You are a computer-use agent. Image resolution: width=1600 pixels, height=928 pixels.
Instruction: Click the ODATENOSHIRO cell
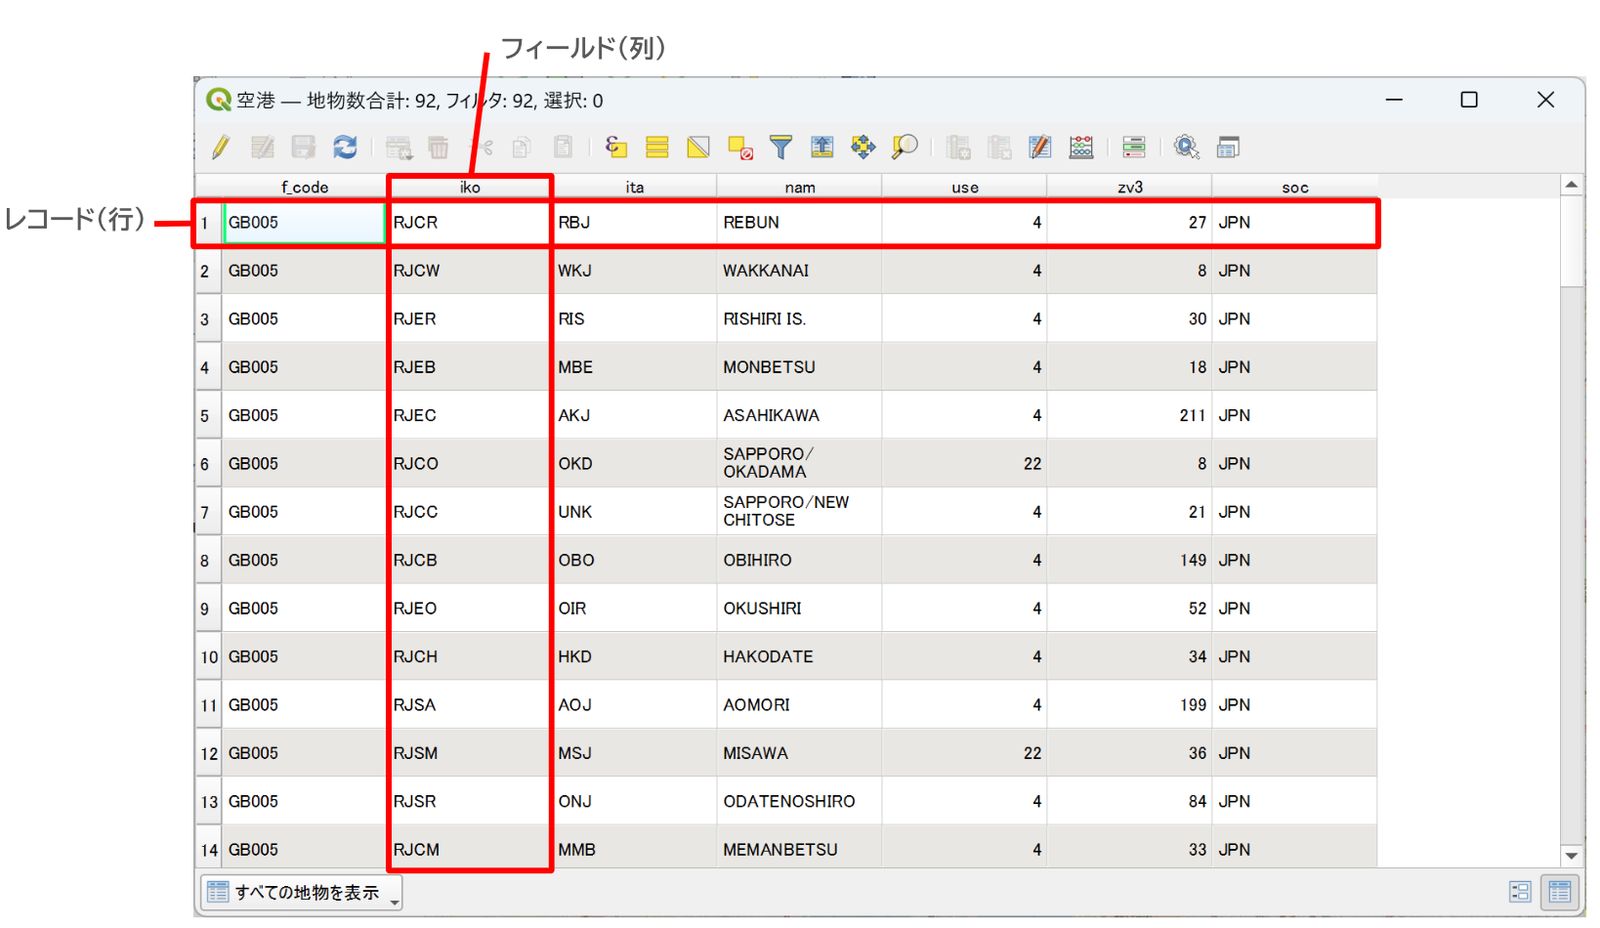(x=799, y=802)
